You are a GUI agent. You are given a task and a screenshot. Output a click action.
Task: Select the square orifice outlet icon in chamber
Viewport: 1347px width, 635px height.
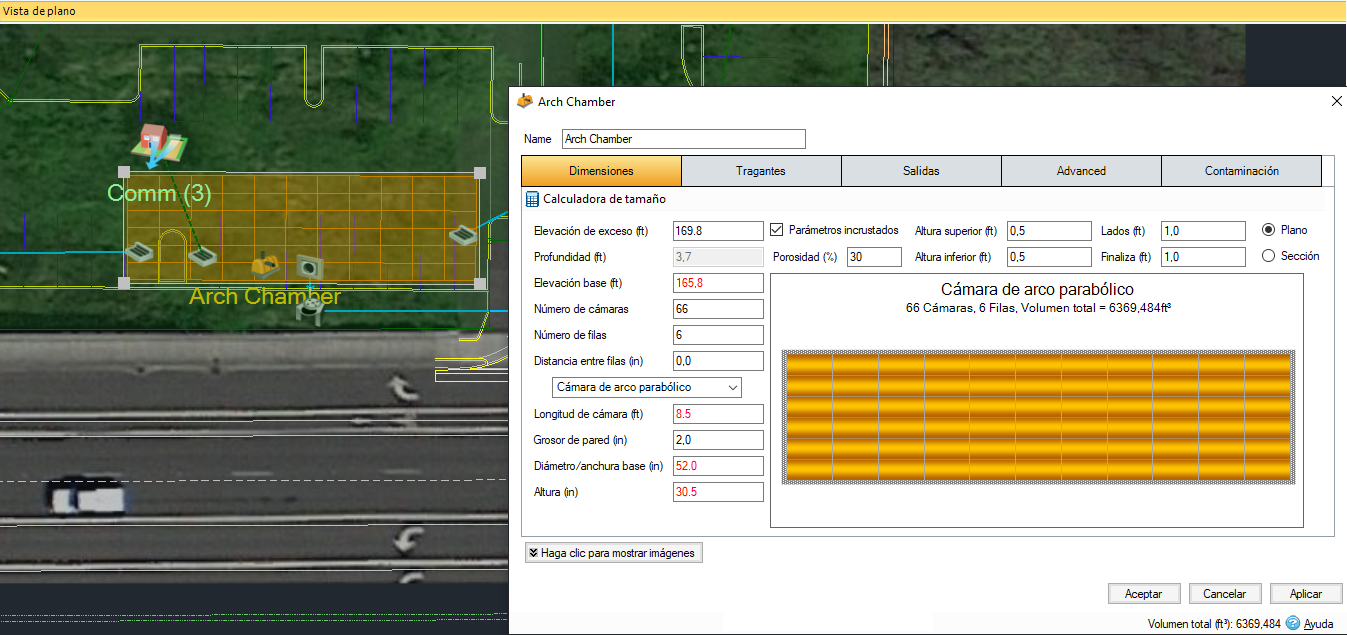[x=309, y=267]
